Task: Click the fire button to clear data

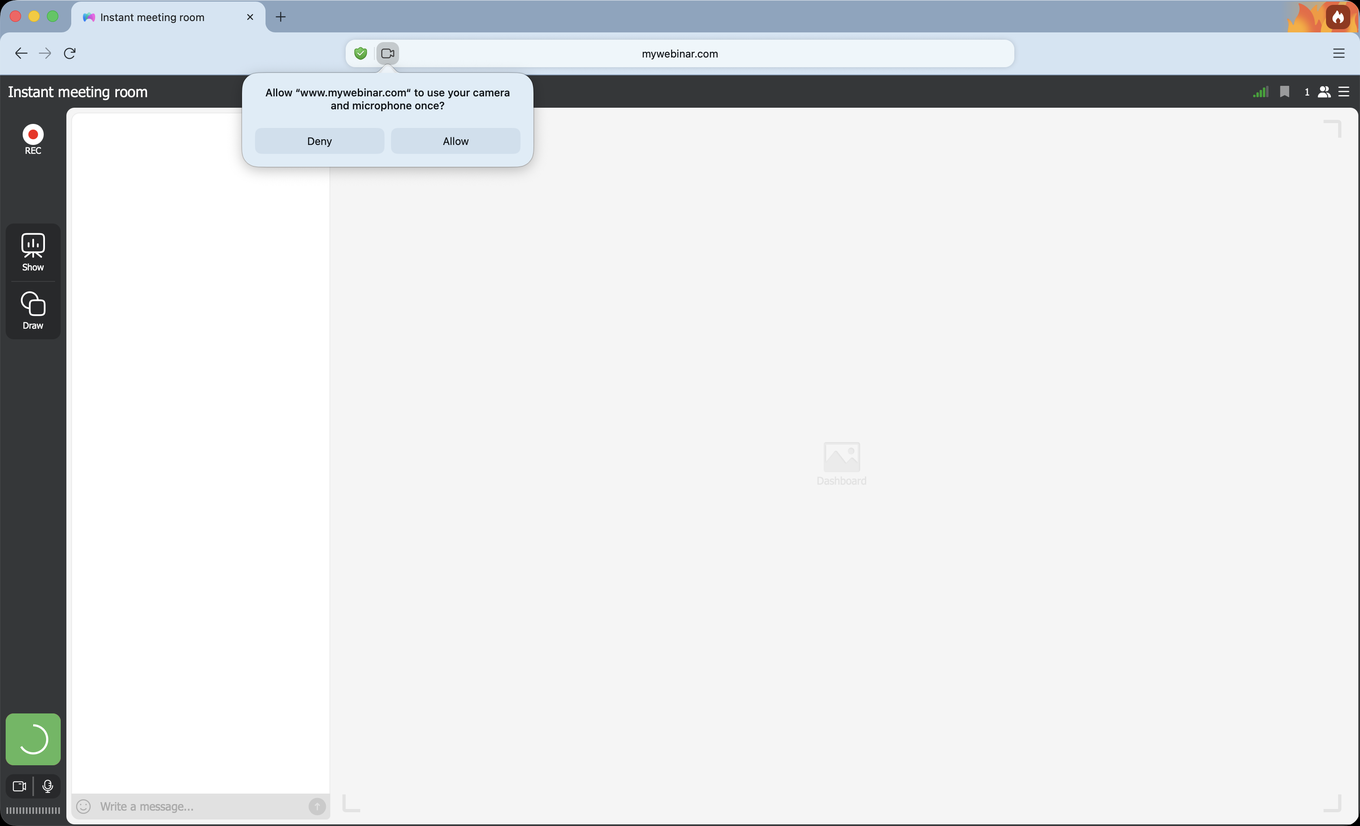Action: tap(1338, 17)
